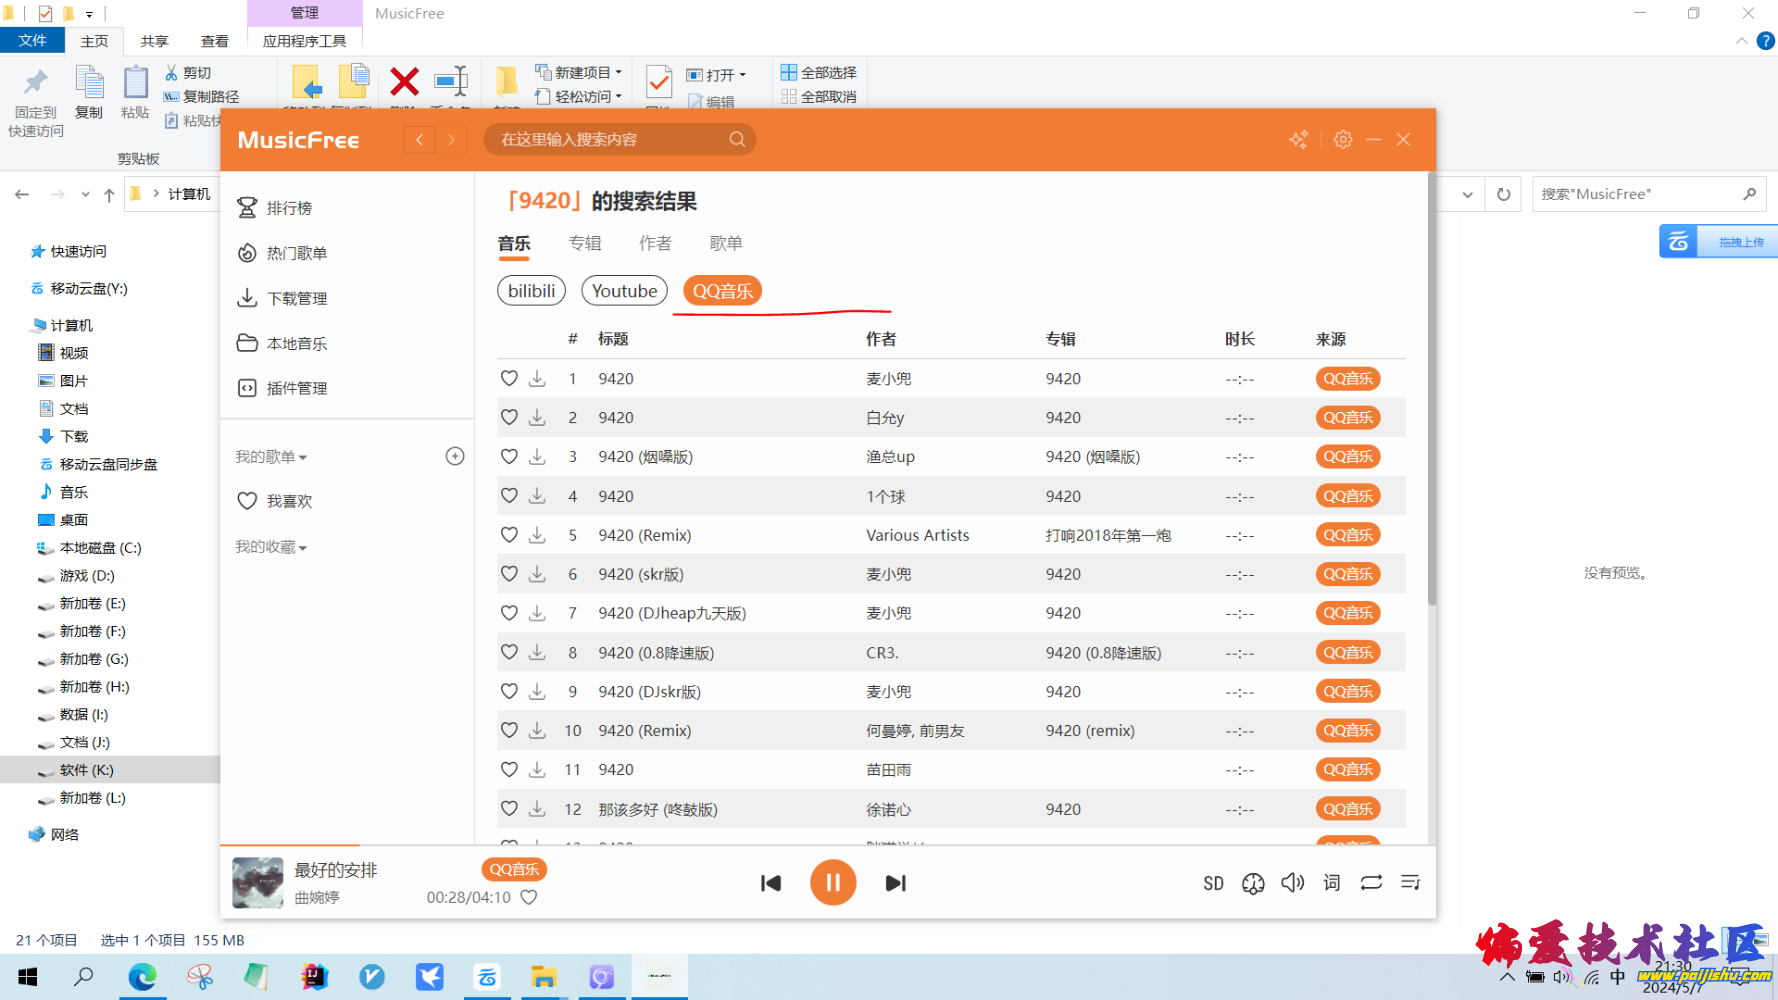The height and width of the screenshot is (1000, 1778).
Task: Download song 3 9420 (烟嗓版)
Action: pos(537,457)
